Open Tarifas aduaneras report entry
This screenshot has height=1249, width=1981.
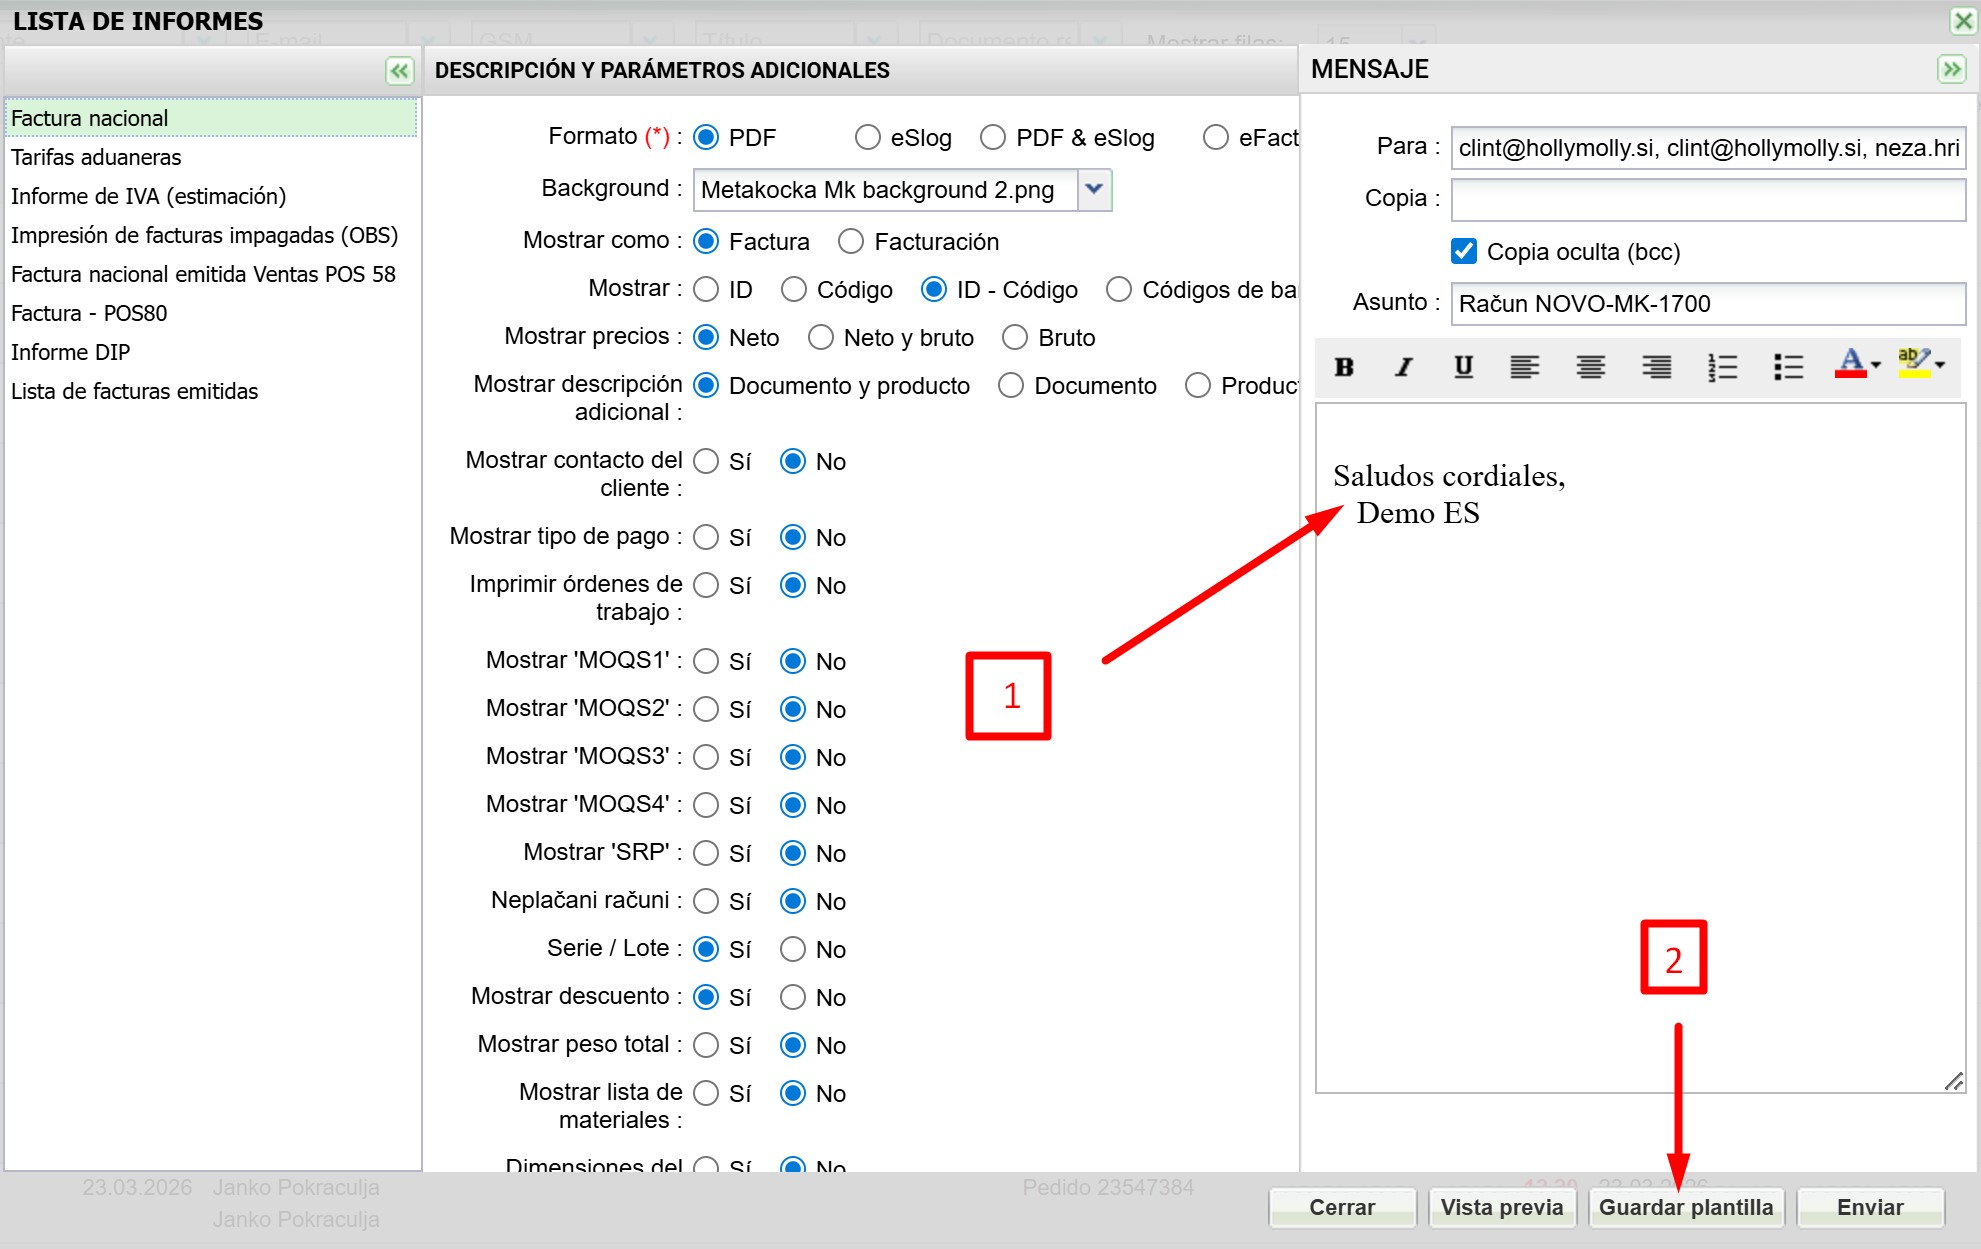pyautogui.click(x=96, y=157)
